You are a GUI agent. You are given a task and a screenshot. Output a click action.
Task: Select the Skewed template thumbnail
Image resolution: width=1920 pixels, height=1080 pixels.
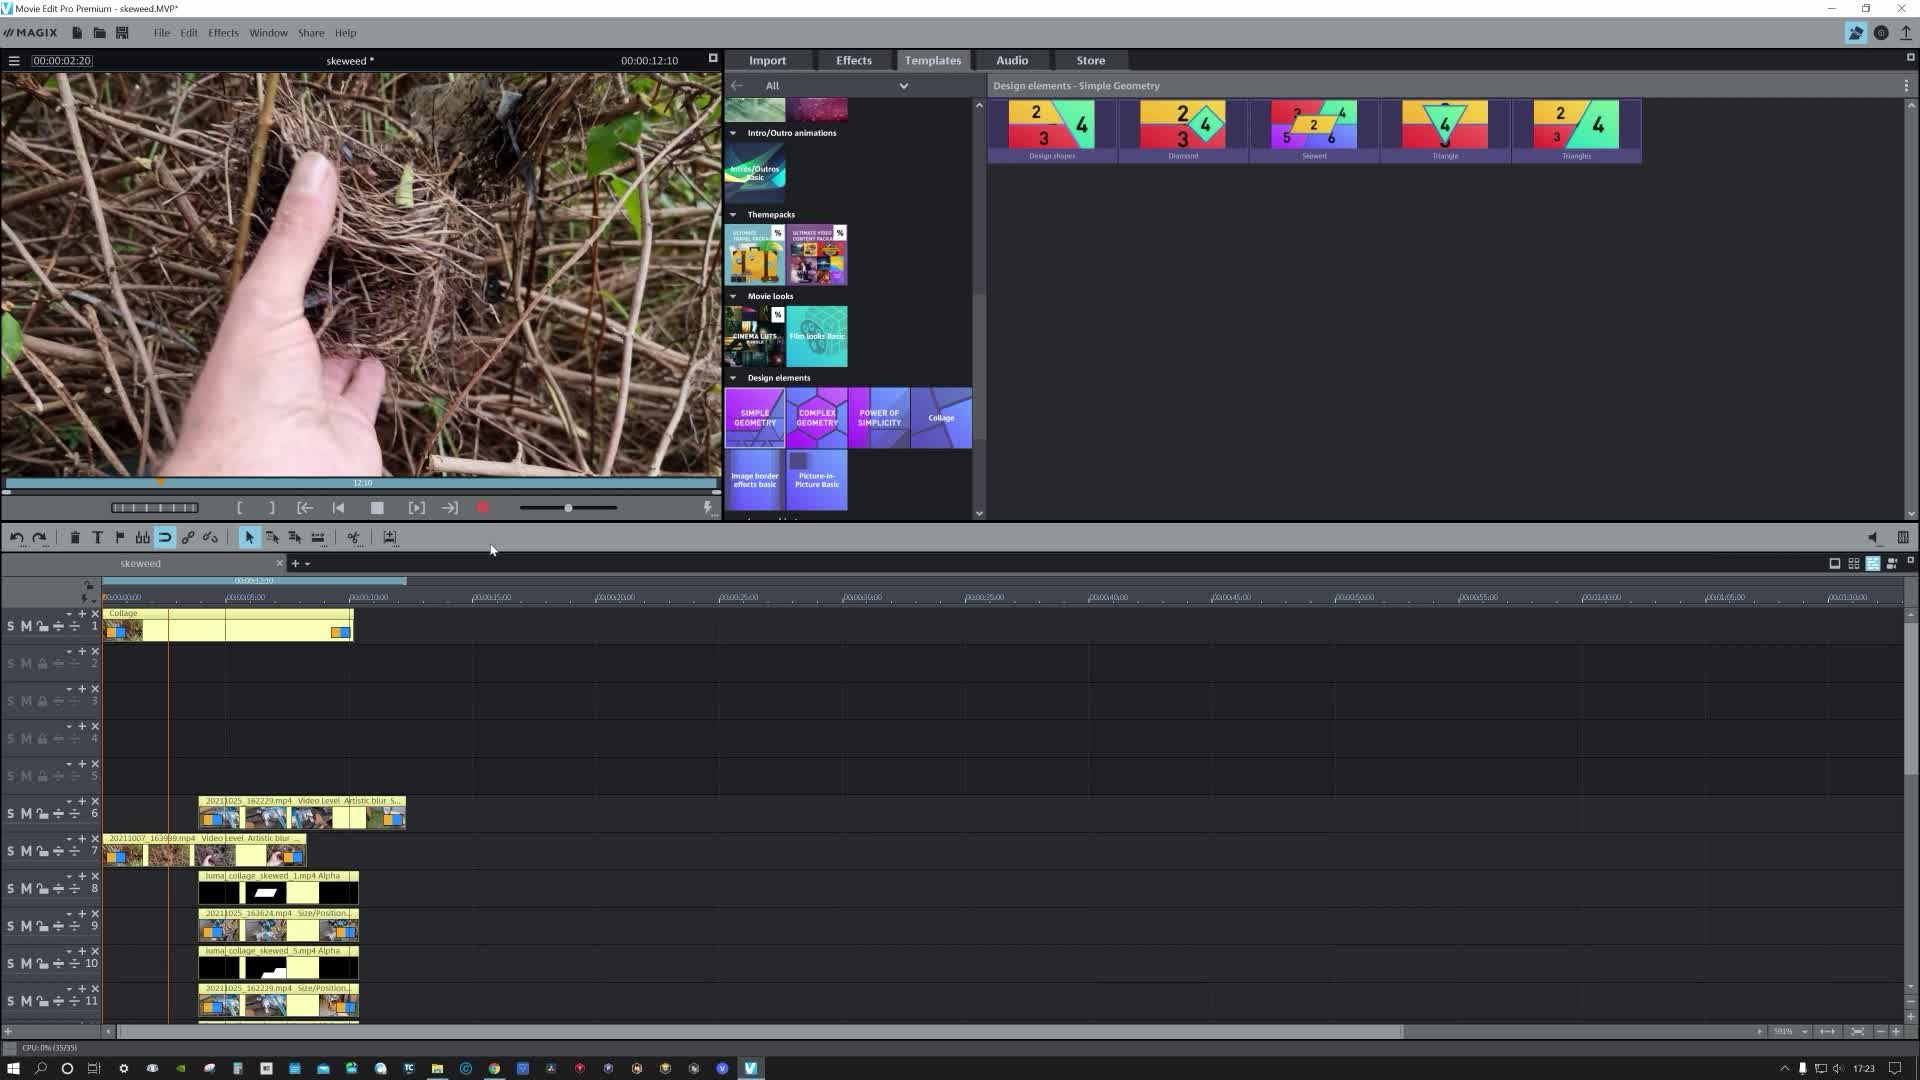[1314, 130]
